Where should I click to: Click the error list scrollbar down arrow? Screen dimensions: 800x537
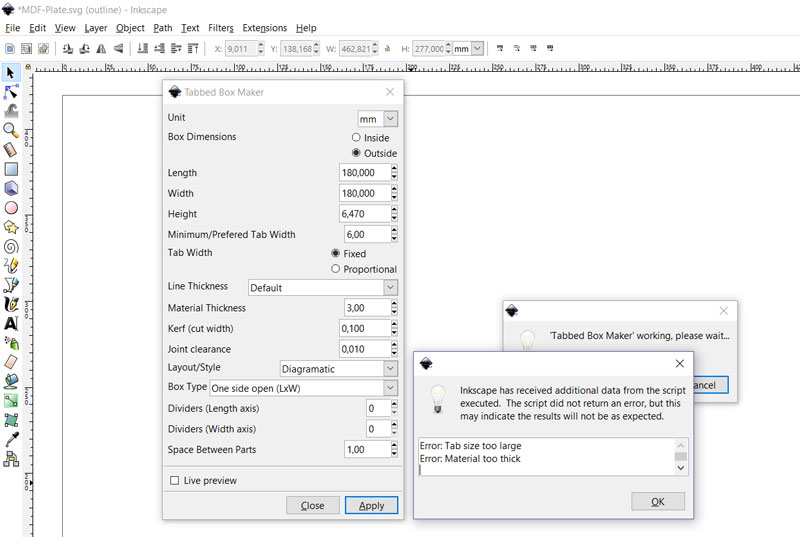pyautogui.click(x=681, y=468)
